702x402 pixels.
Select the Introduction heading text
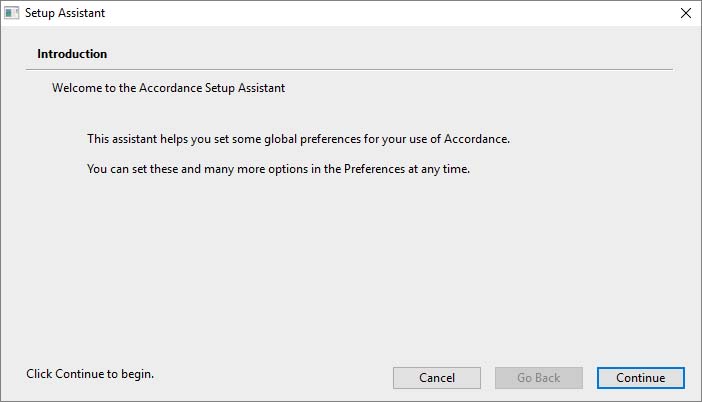[72, 54]
